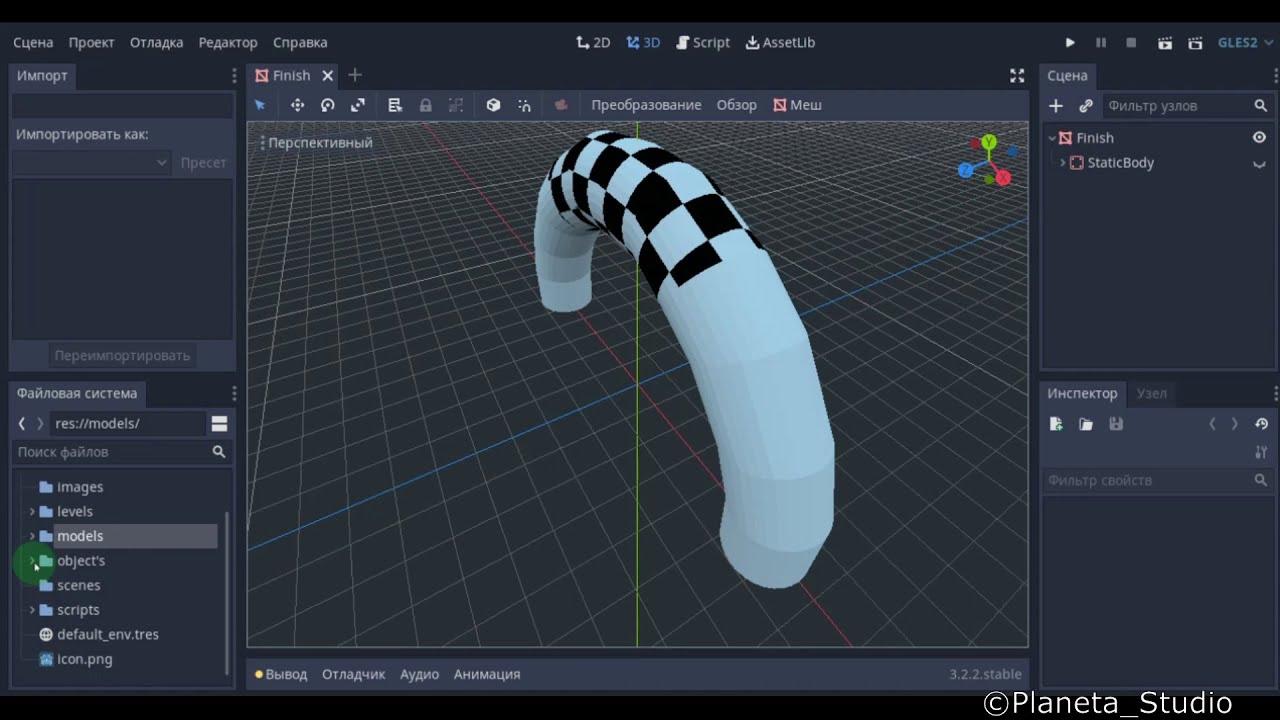Image resolution: width=1280 pixels, height=720 pixels.
Task: Collapse the Finish node tree
Action: (x=1052, y=138)
